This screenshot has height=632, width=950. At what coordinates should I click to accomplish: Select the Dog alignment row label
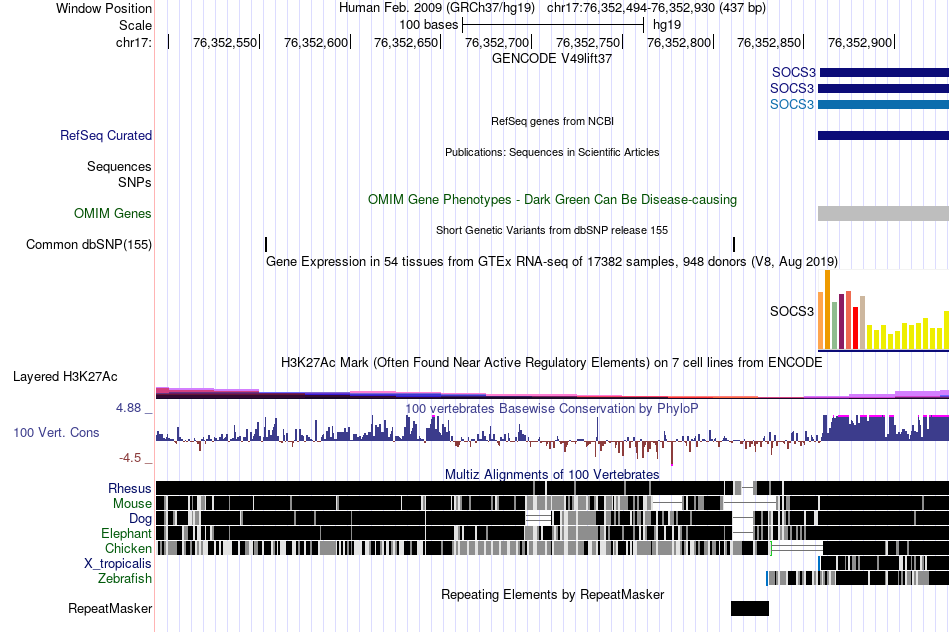click(140, 518)
